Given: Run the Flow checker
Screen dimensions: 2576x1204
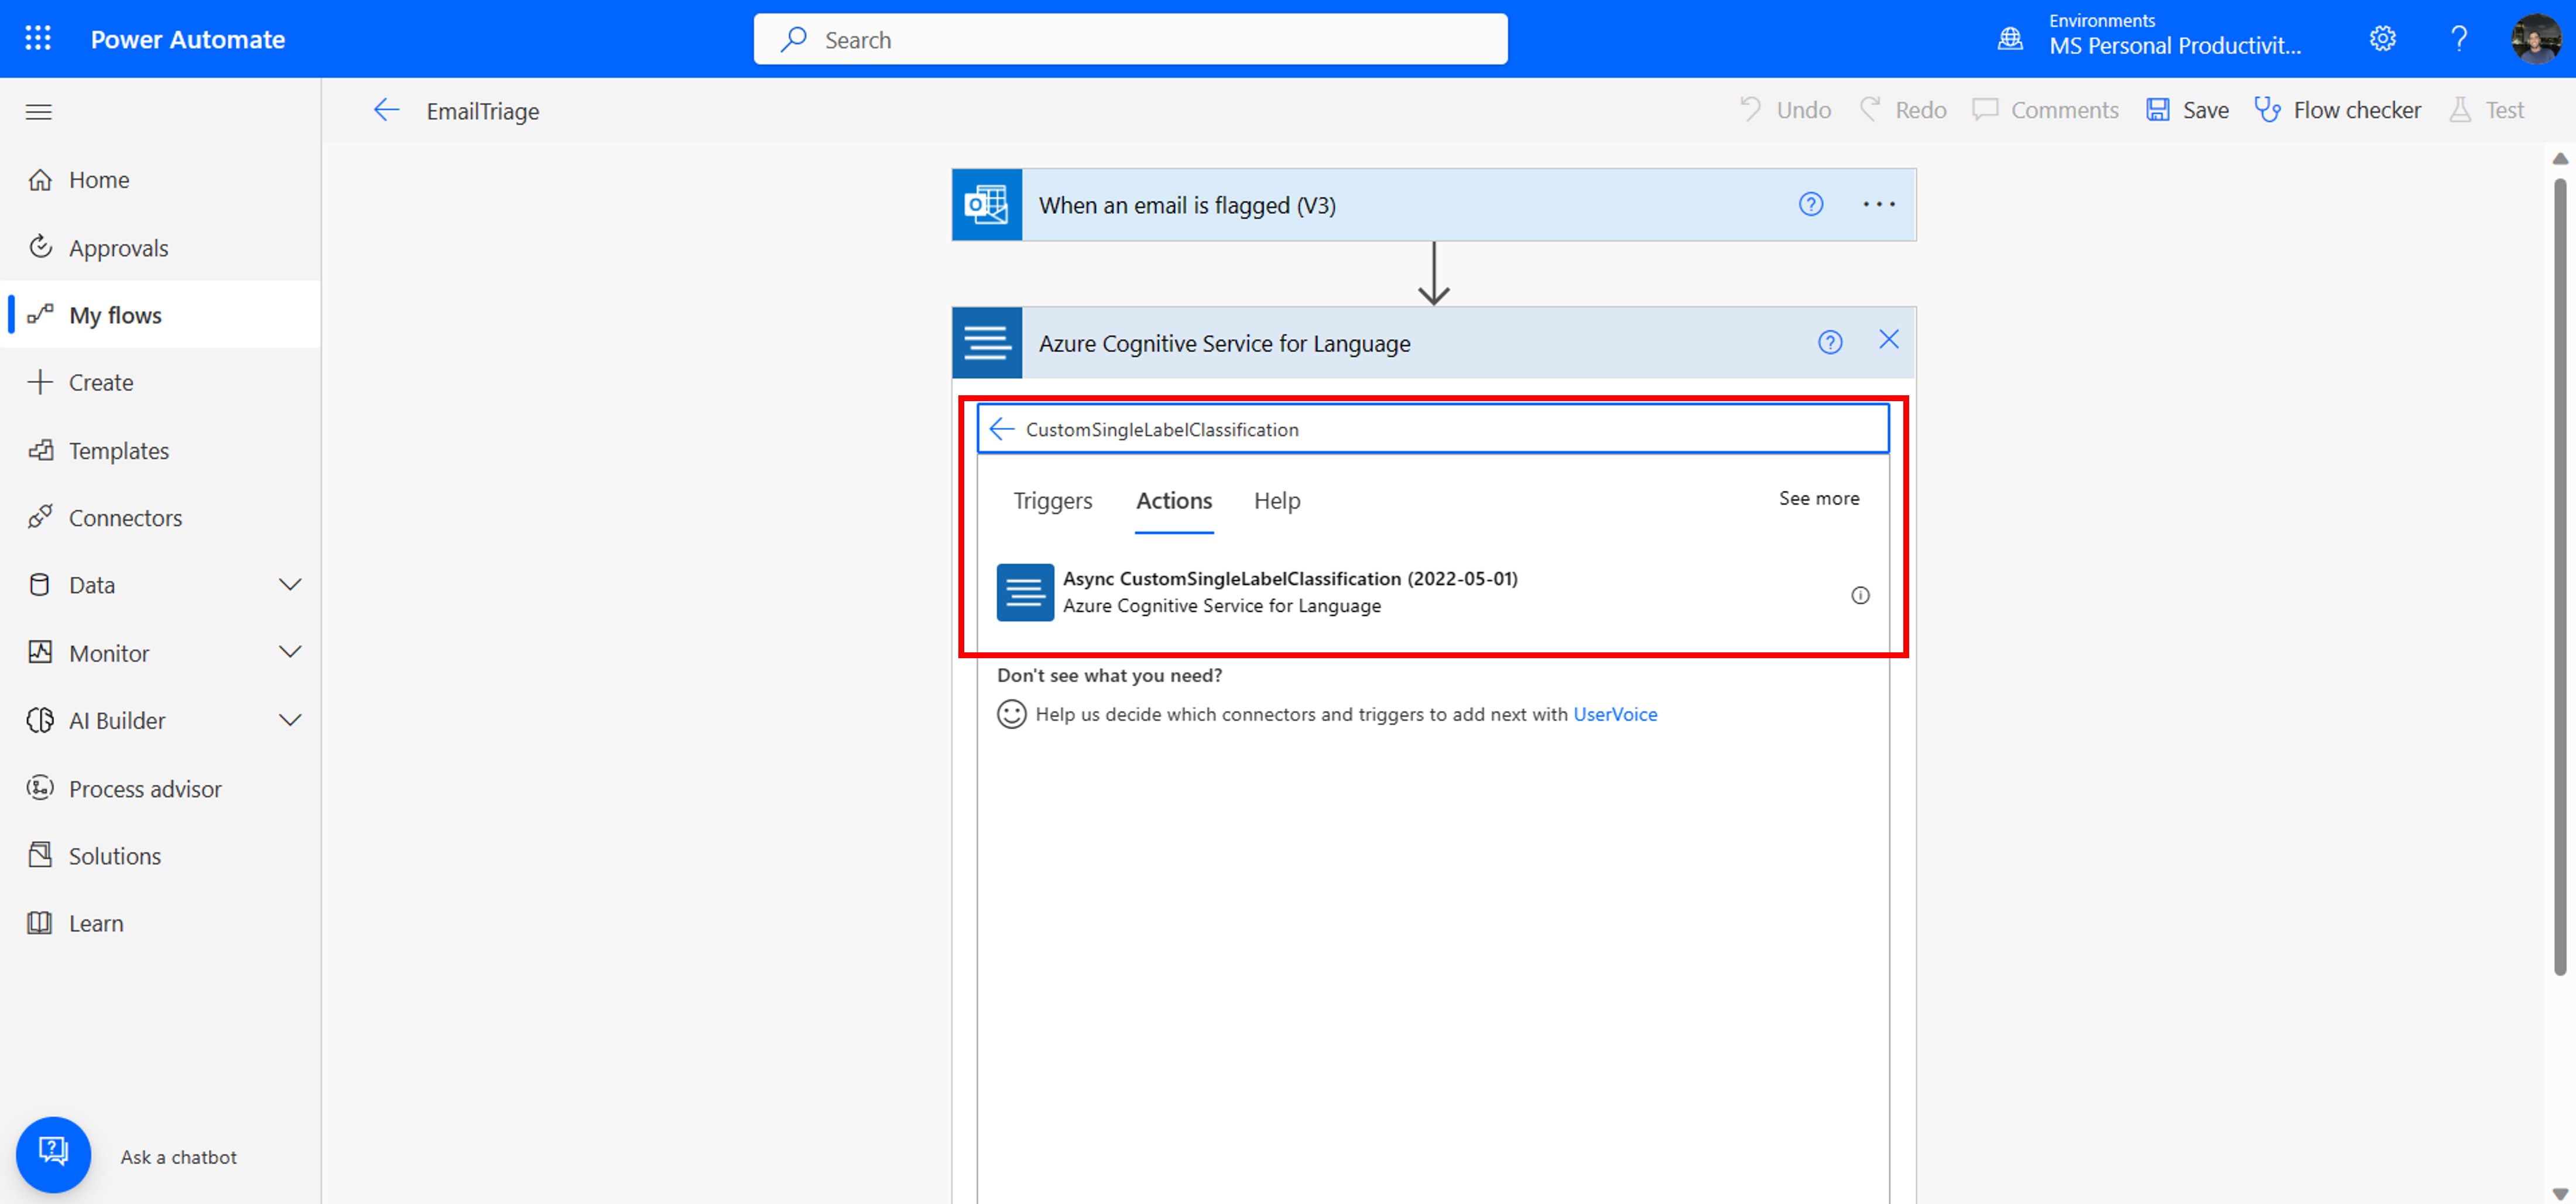Looking at the screenshot, I should click(x=2337, y=109).
